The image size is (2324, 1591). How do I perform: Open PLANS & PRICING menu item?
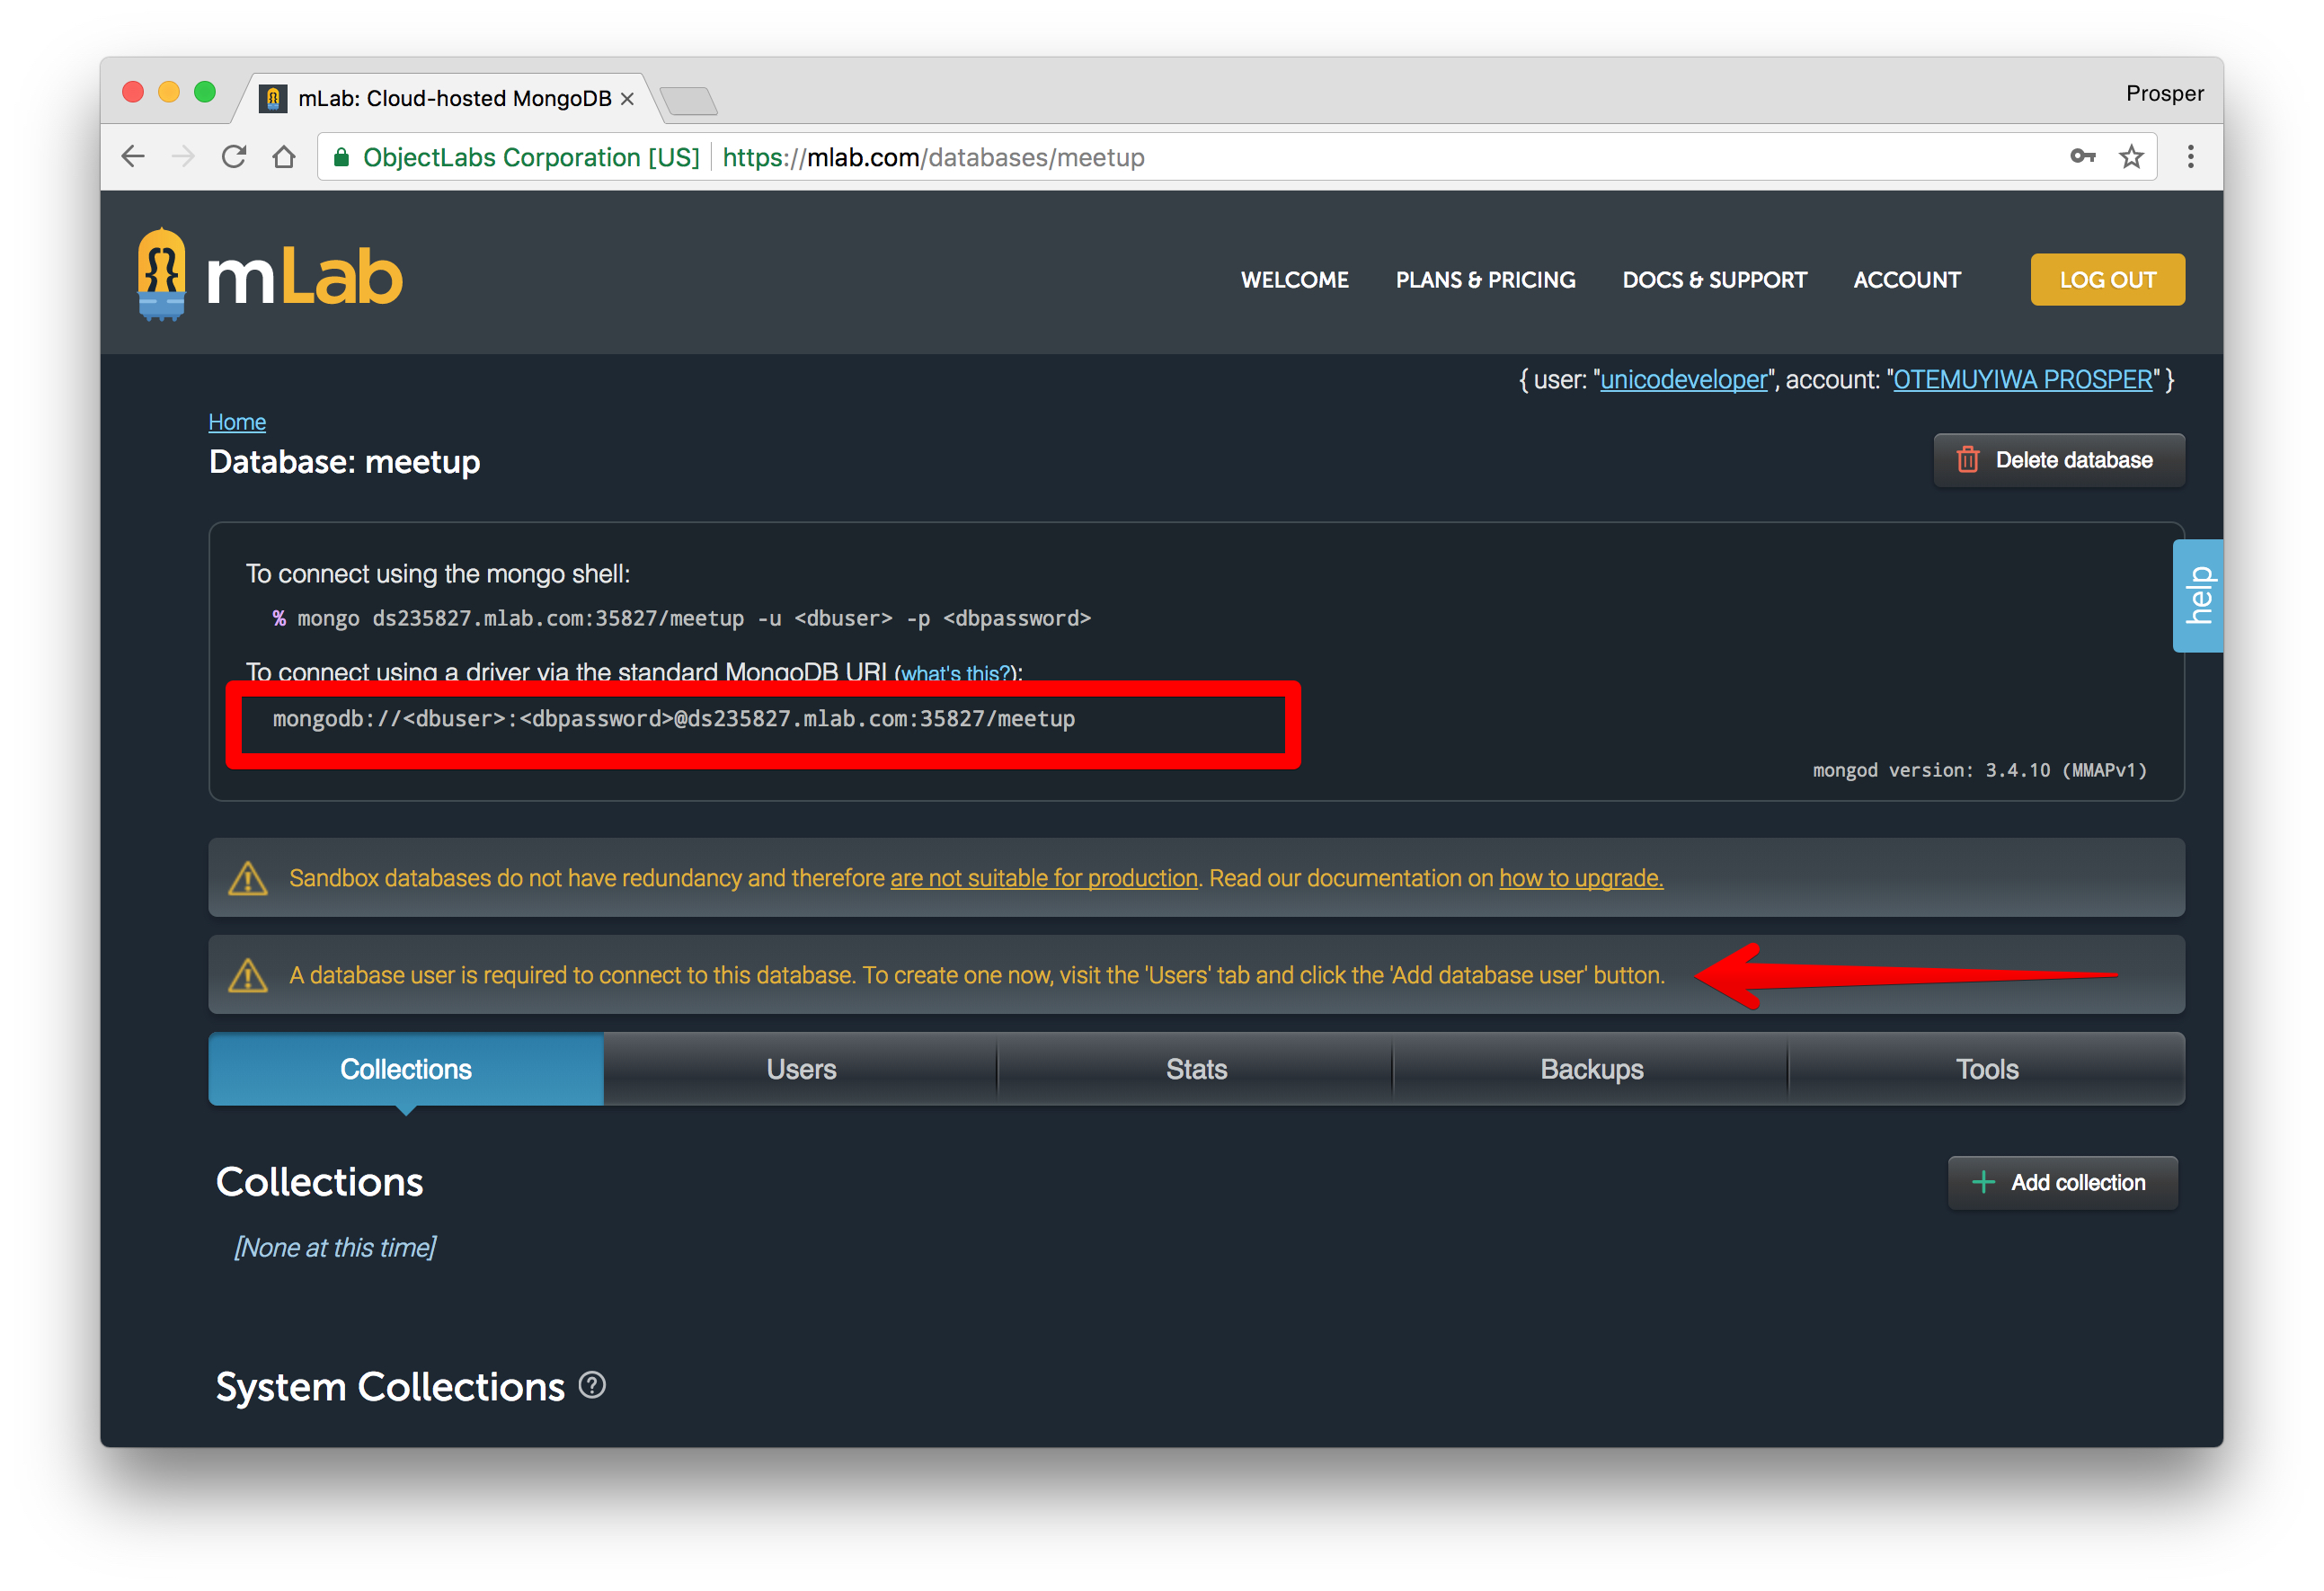1485,280
